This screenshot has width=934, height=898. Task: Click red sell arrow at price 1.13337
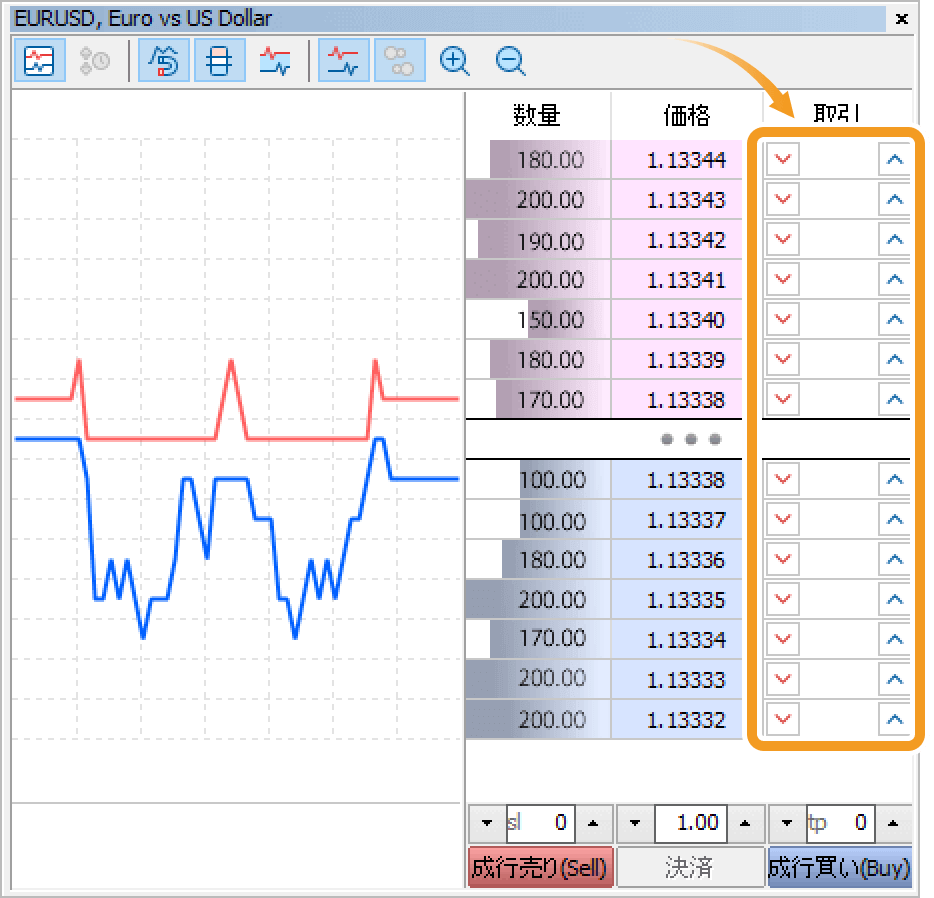coord(782,519)
